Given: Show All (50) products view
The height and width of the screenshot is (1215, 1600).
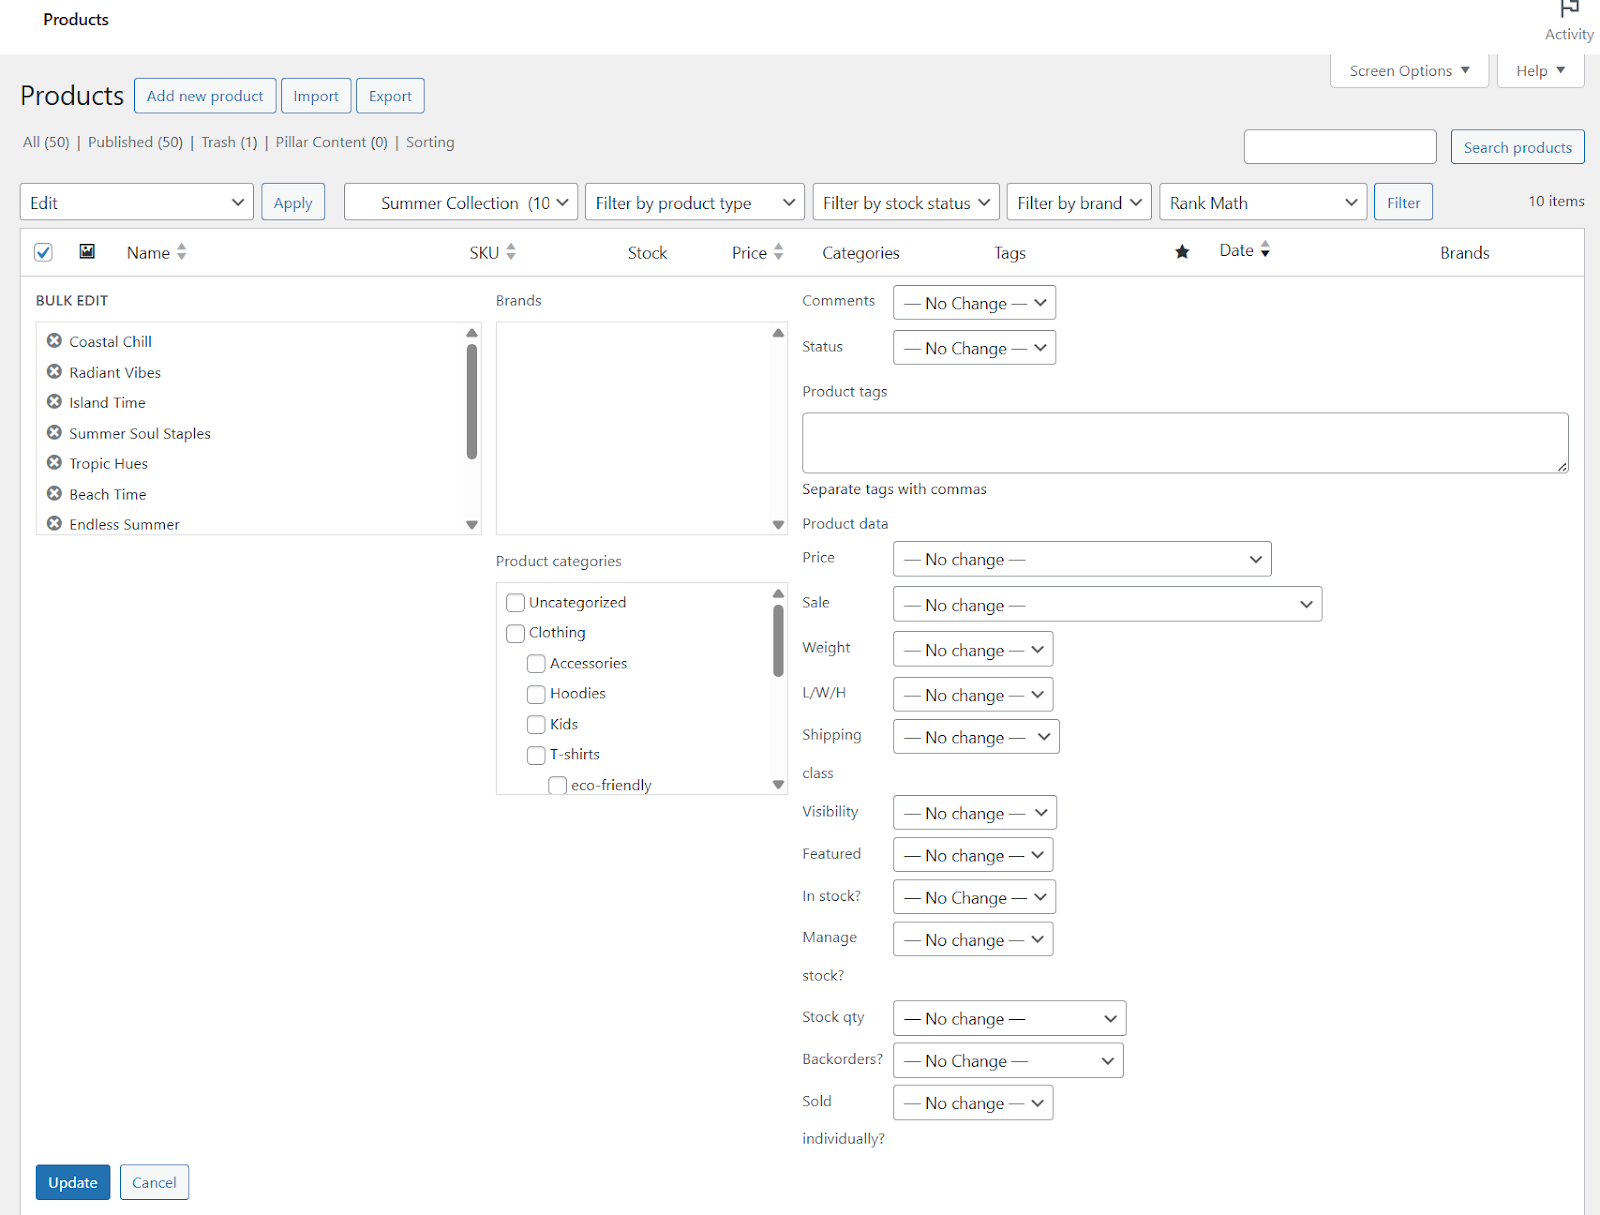Looking at the screenshot, I should [x=46, y=142].
